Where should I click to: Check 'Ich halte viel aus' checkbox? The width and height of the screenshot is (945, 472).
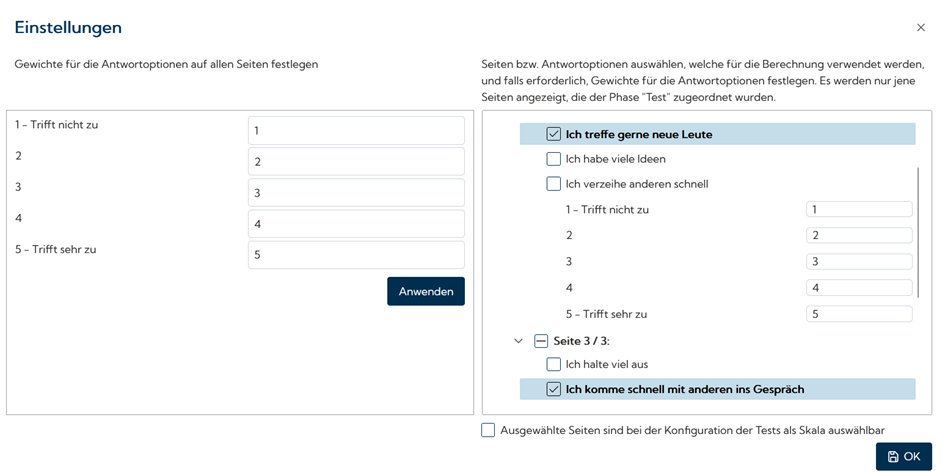[553, 365]
